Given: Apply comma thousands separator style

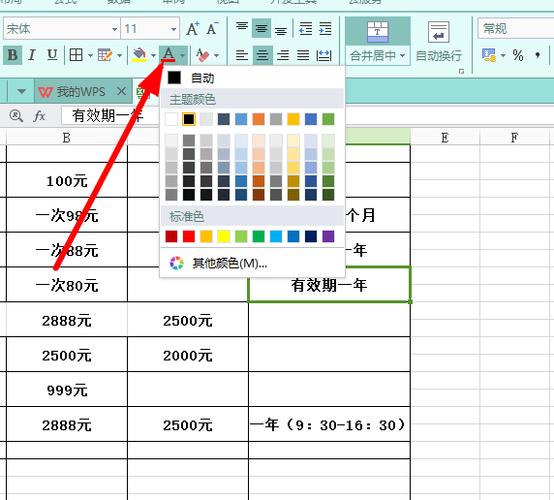Looking at the screenshot, I should 538,55.
